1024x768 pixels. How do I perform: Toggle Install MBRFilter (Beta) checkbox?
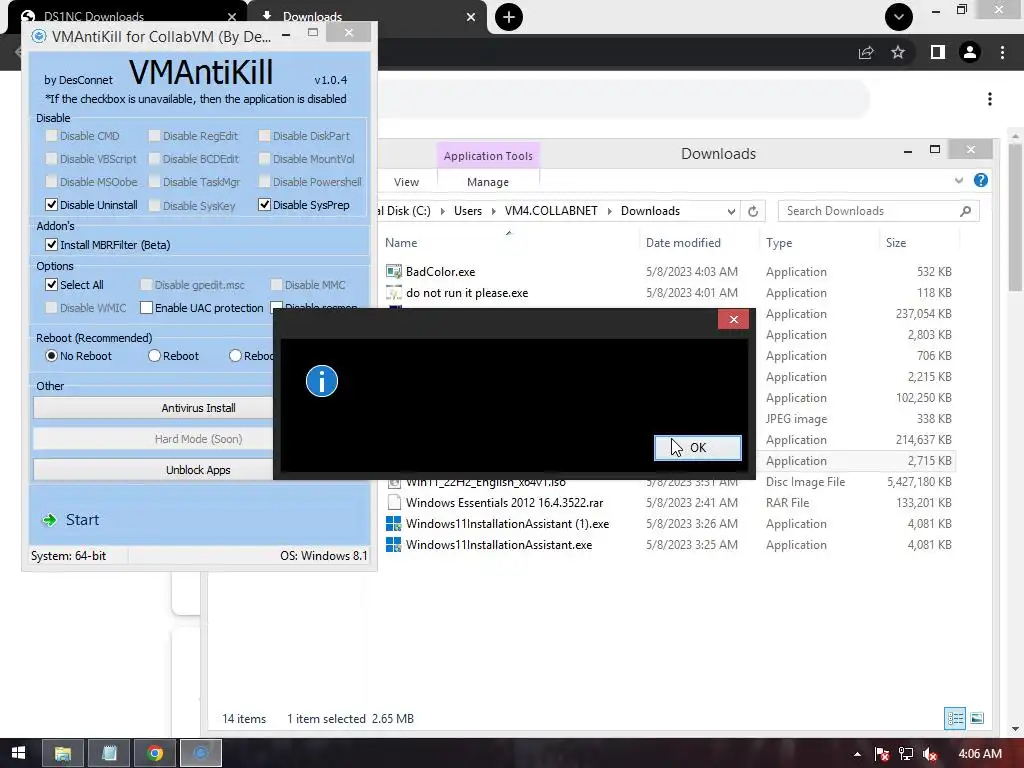52,244
